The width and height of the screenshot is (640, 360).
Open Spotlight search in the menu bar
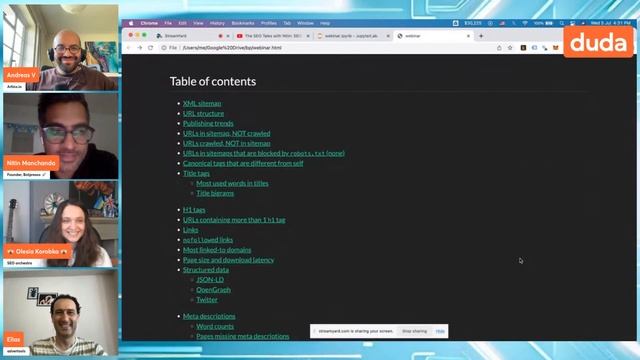(x=562, y=23)
